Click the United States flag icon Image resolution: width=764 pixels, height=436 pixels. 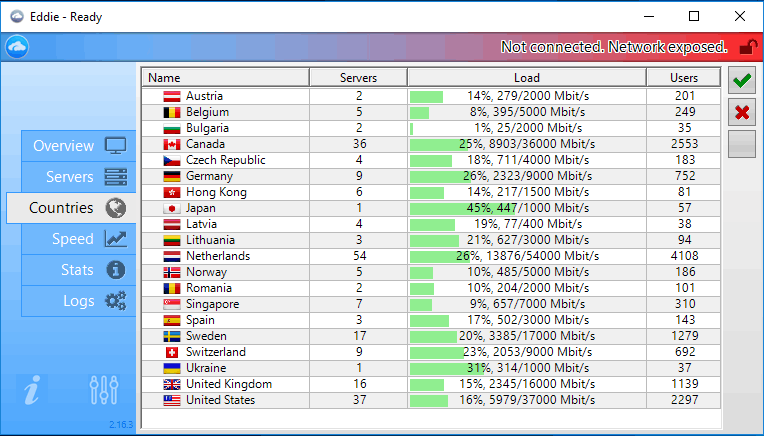coord(172,400)
